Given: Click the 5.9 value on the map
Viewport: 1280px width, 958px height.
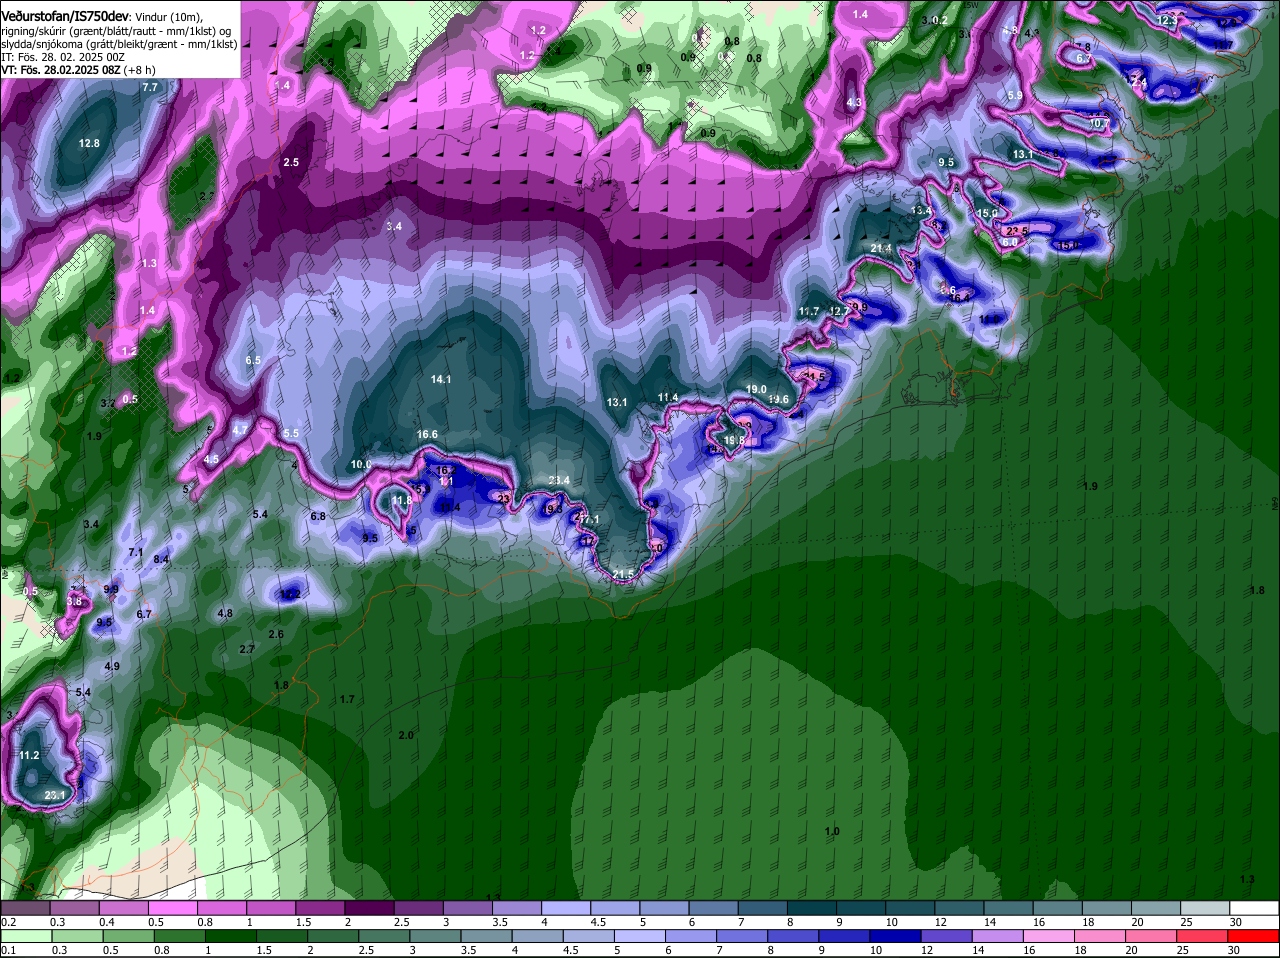Looking at the screenshot, I should pyautogui.click(x=1015, y=96).
